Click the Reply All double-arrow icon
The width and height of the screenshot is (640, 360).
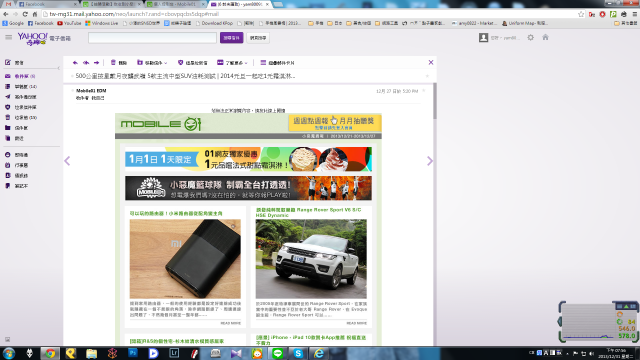86,62
